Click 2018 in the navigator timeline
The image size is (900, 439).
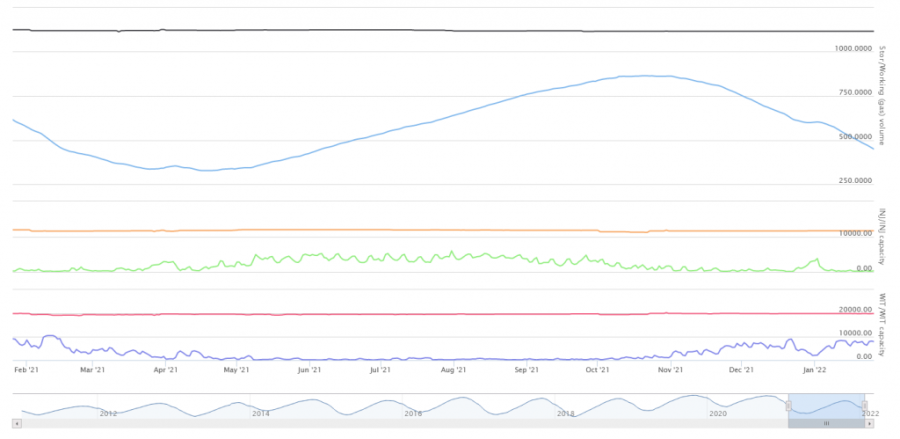tap(565, 413)
